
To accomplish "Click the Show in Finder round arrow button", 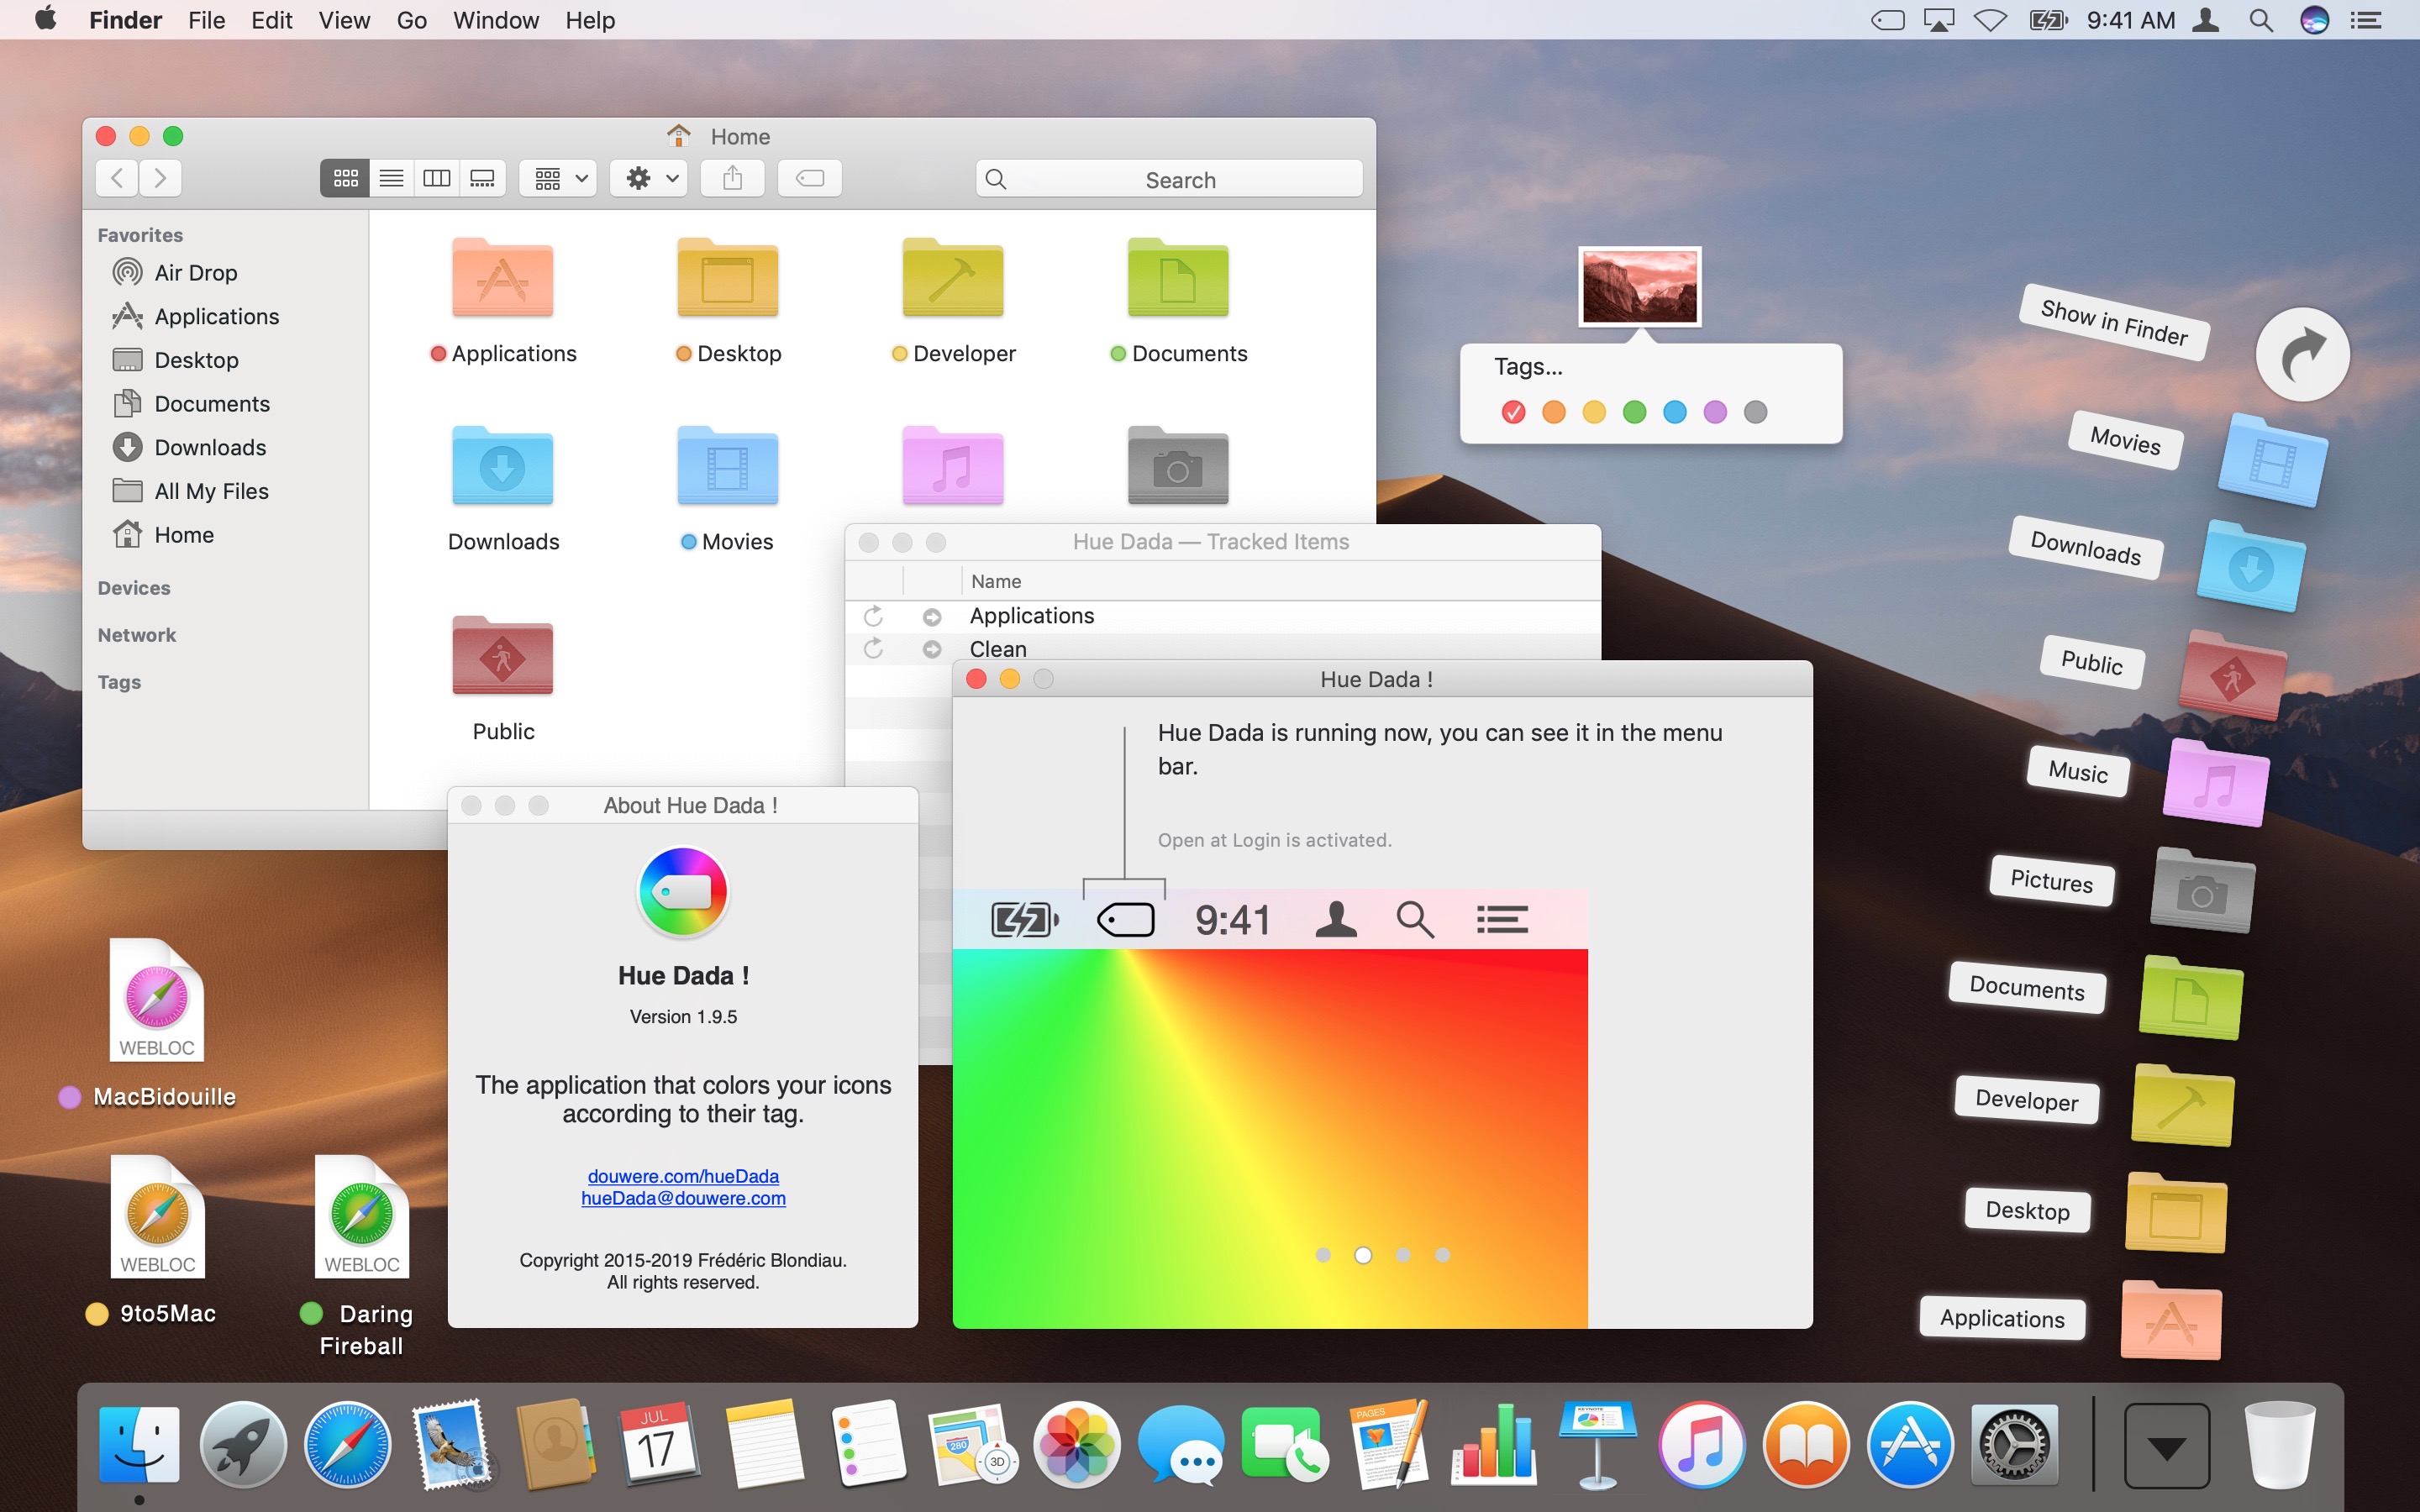I will point(2302,354).
